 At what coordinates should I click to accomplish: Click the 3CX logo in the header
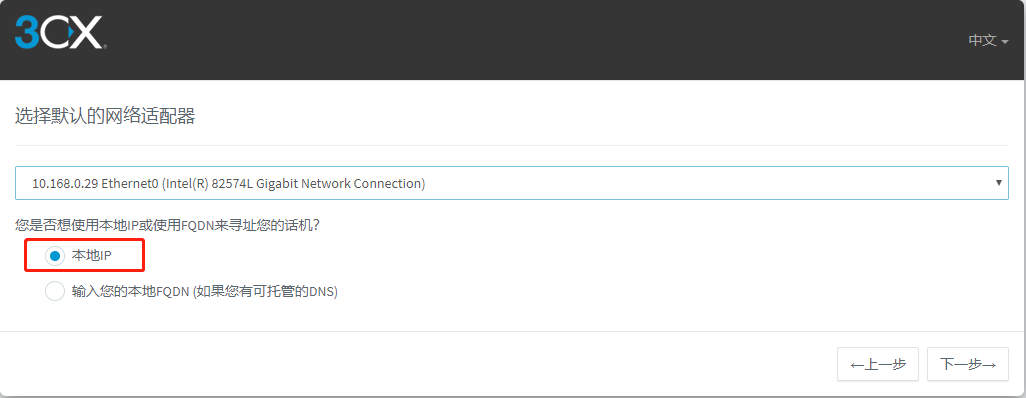pyautogui.click(x=61, y=32)
